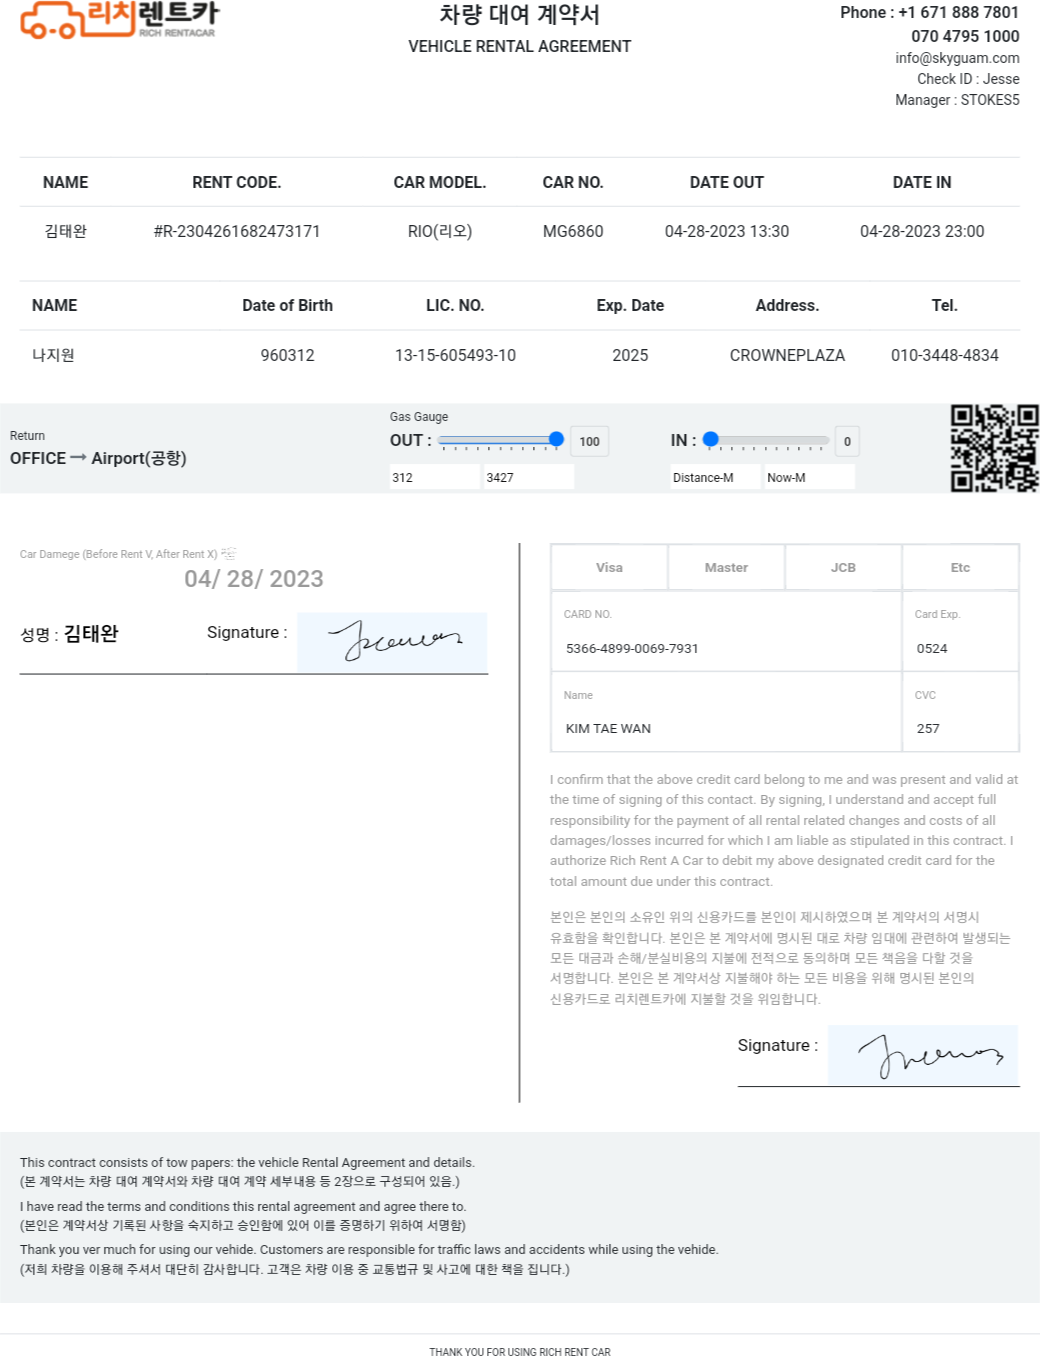
Task: Click the QR code image
Action: tap(994, 448)
